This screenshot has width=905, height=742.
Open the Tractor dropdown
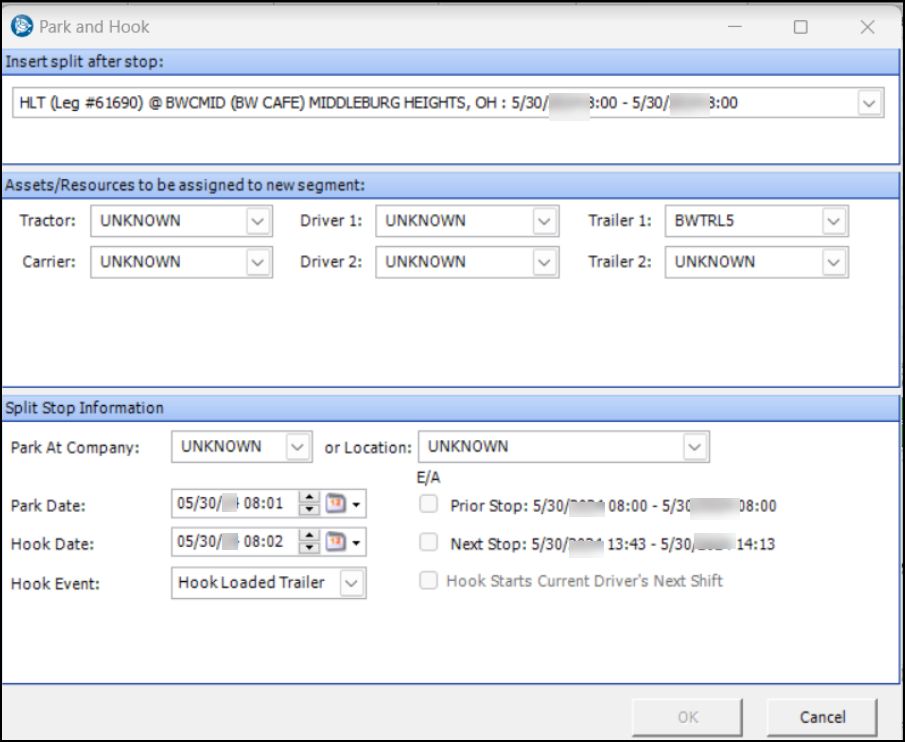257,221
